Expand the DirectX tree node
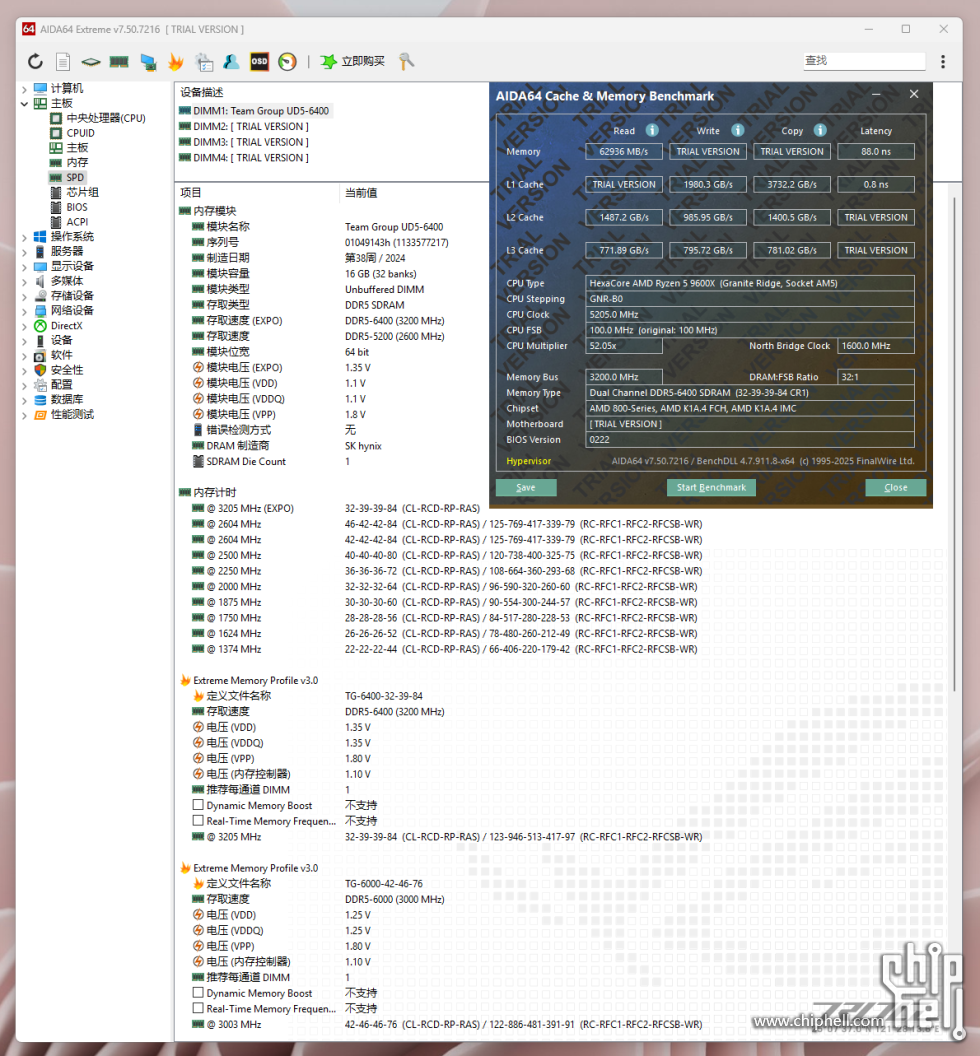The width and height of the screenshot is (980, 1056). [24, 326]
